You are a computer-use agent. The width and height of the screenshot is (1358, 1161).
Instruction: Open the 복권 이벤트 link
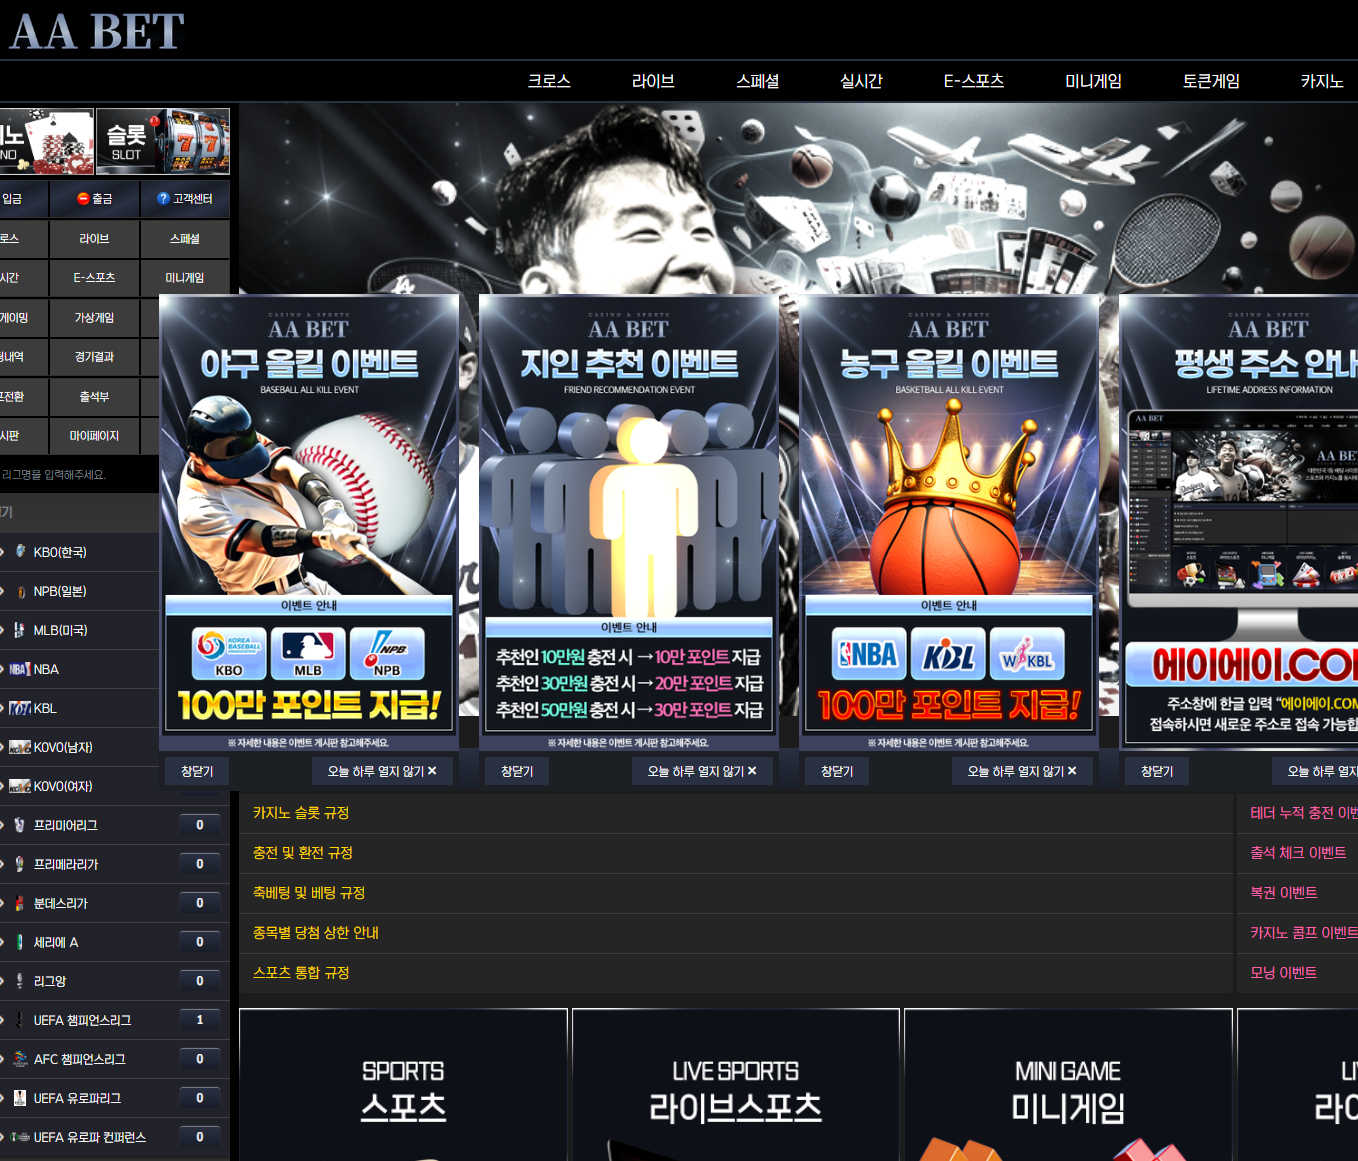click(1284, 893)
